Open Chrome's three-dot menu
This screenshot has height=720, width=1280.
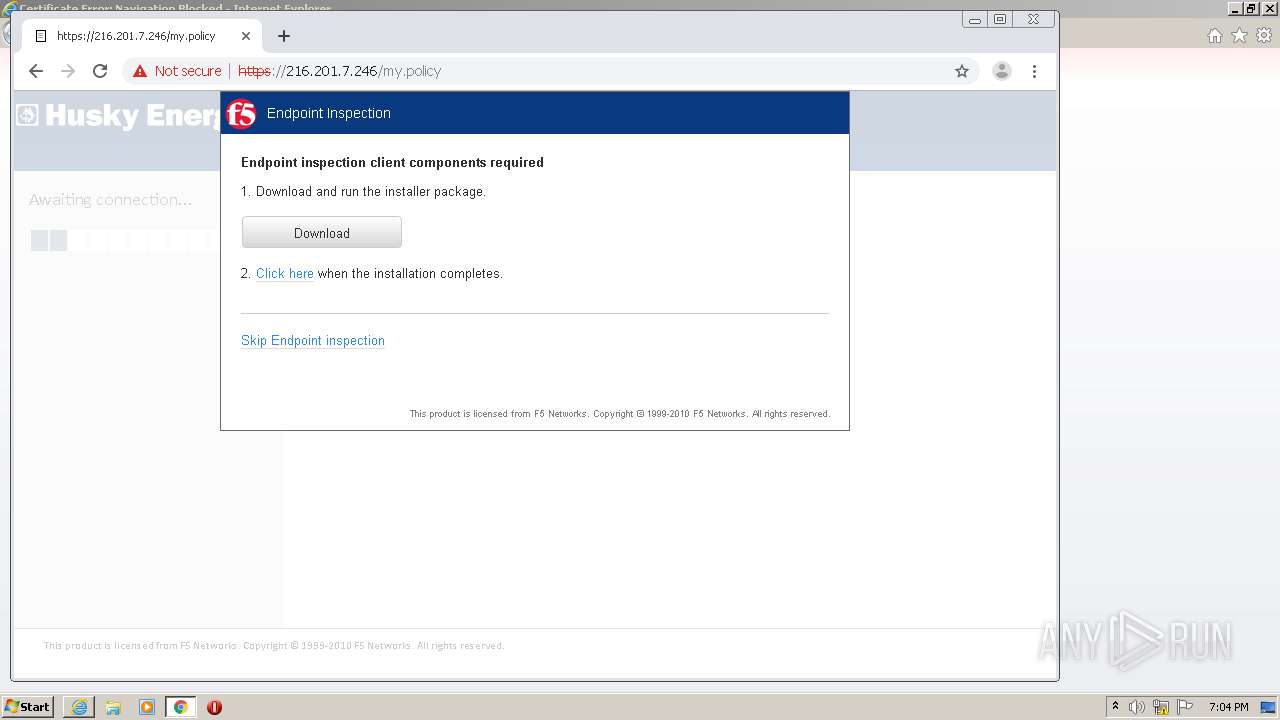pyautogui.click(x=1034, y=71)
